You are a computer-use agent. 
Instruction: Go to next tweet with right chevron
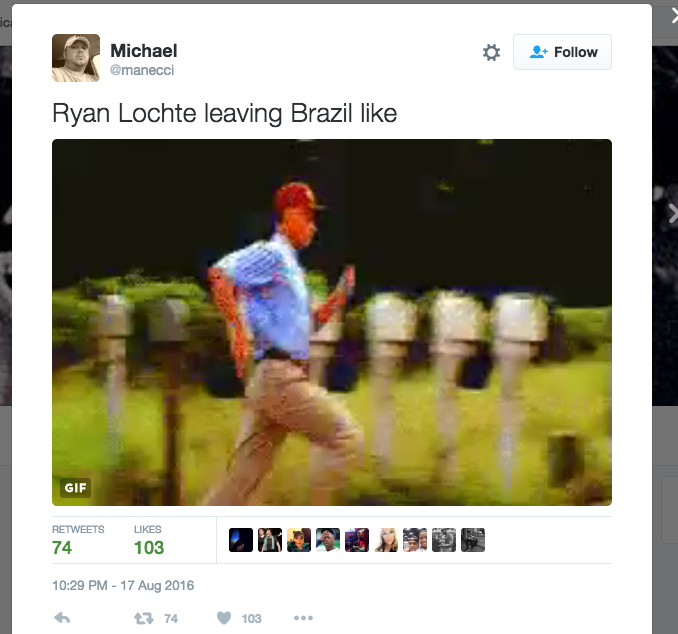pyautogui.click(x=672, y=213)
